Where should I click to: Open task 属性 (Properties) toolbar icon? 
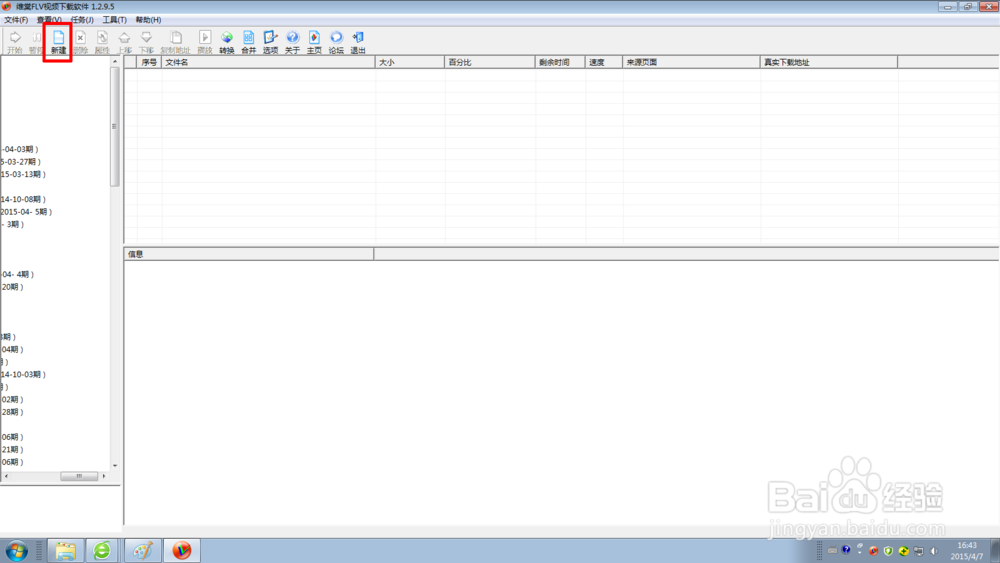pos(102,42)
